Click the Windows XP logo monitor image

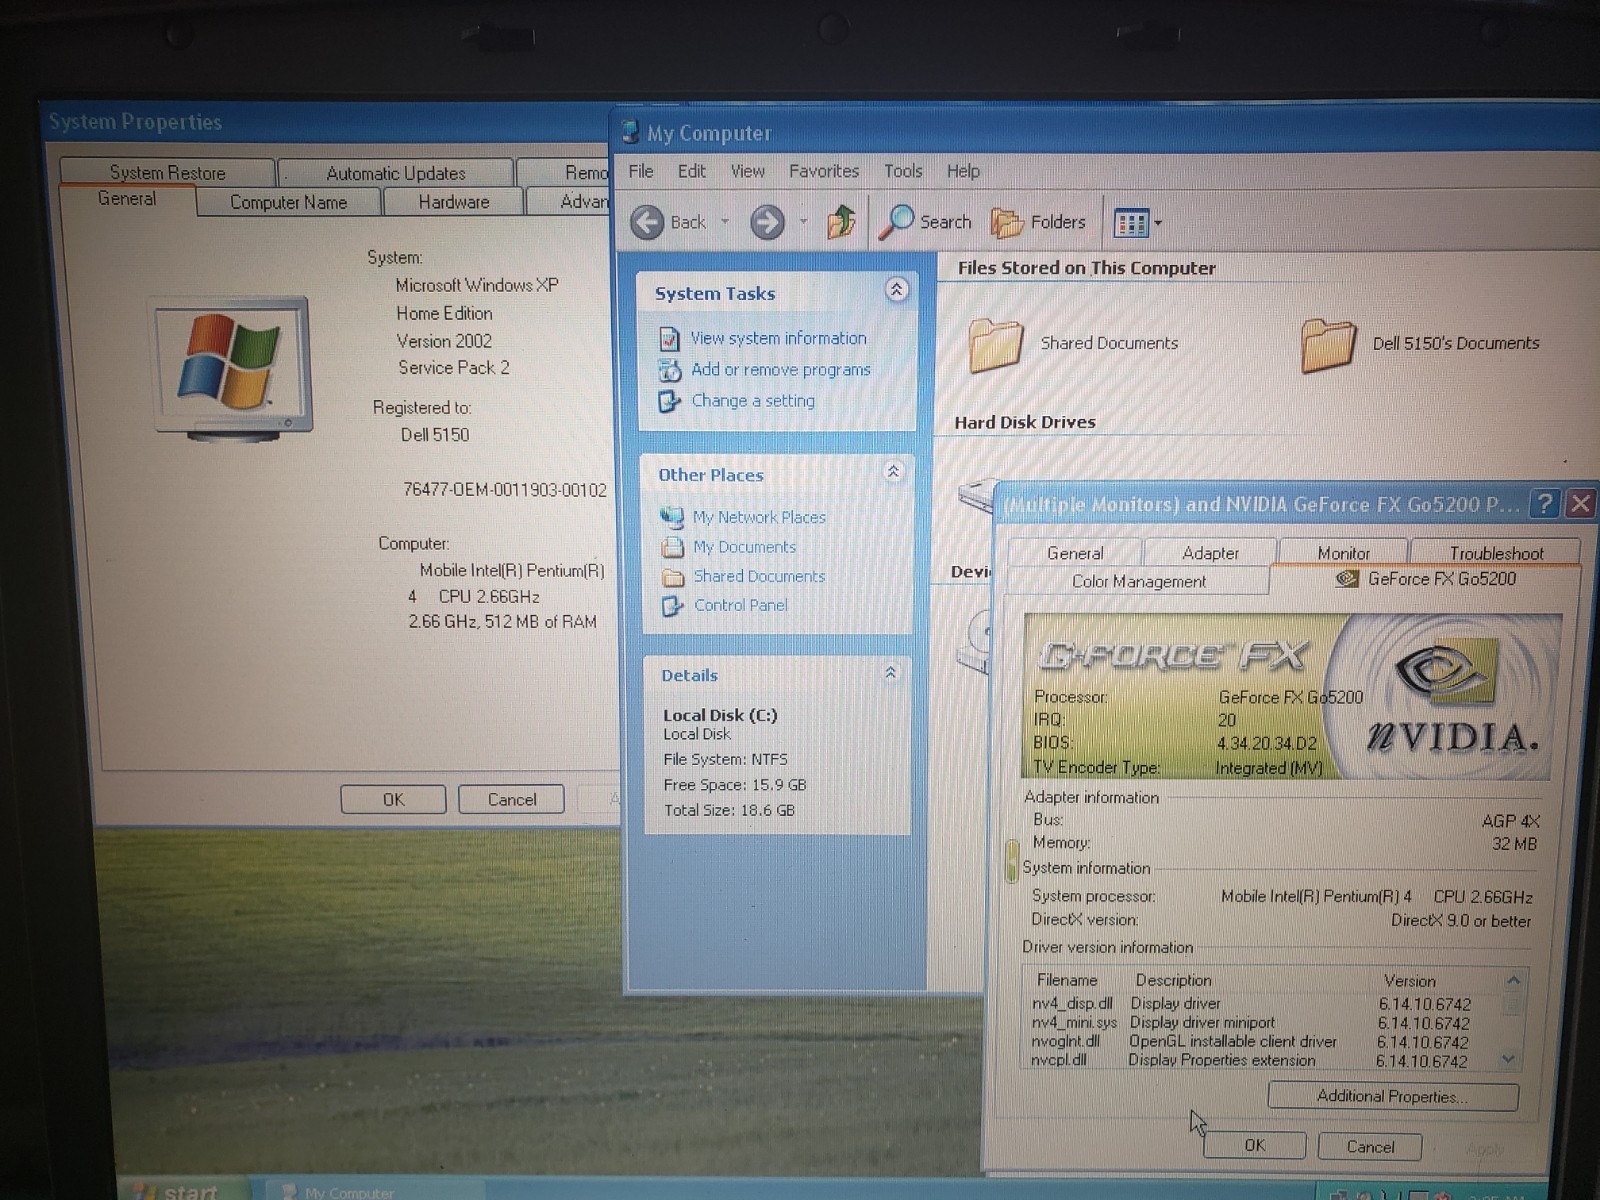232,368
